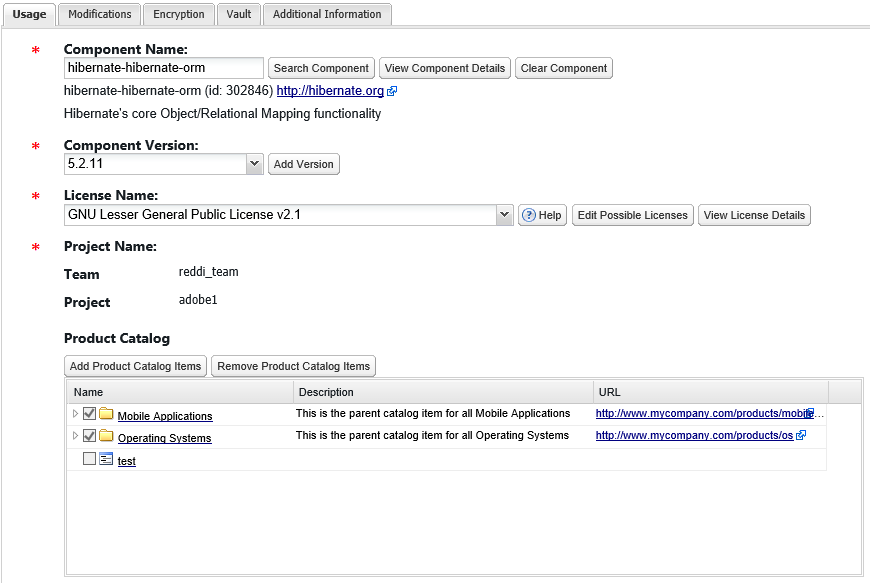Viewport: 870px width, 583px height.
Task: Click the Operating Systems folder icon
Action: tap(106, 437)
